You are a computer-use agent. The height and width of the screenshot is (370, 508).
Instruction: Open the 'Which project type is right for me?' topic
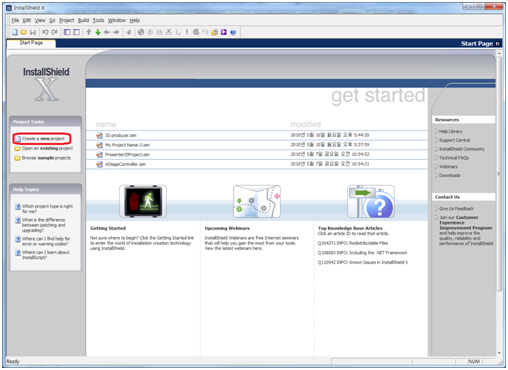(x=47, y=209)
